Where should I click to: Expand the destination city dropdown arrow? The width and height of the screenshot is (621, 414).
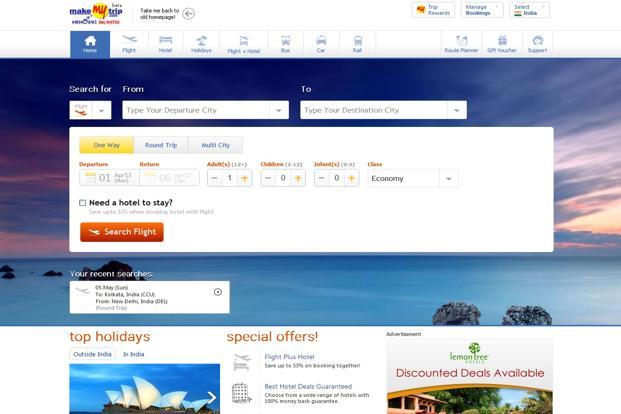(x=457, y=110)
